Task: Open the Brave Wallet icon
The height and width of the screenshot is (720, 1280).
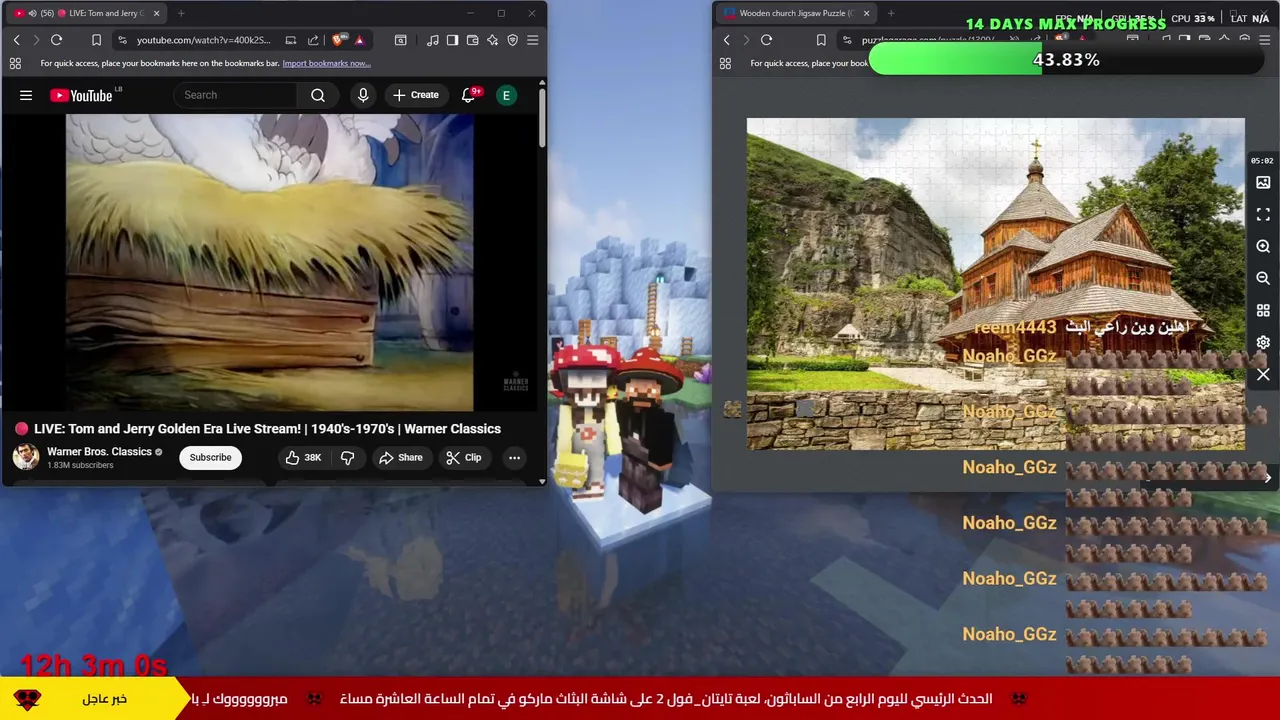Action: point(472,40)
